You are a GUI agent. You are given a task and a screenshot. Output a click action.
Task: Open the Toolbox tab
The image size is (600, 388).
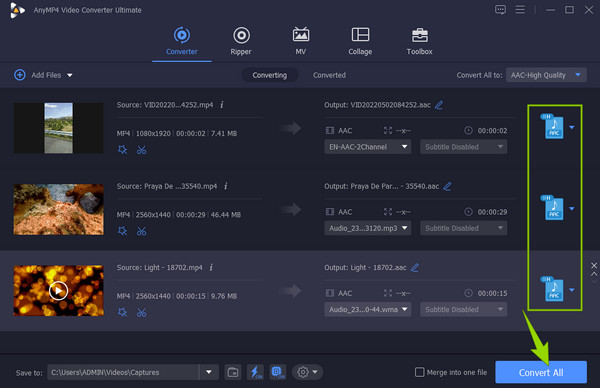tap(419, 41)
